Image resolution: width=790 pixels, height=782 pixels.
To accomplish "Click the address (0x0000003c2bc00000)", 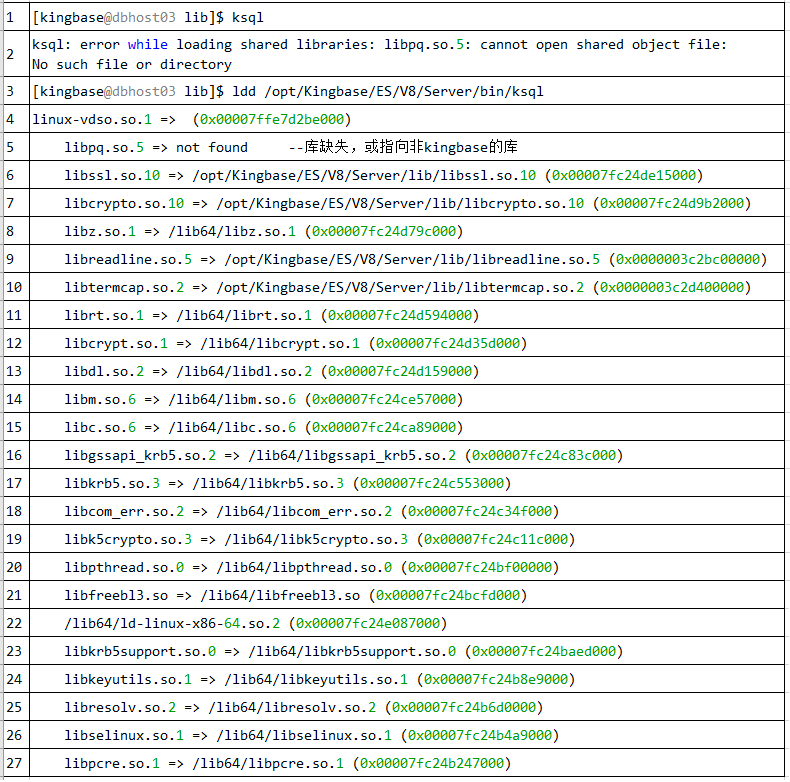I will coord(688,259).
